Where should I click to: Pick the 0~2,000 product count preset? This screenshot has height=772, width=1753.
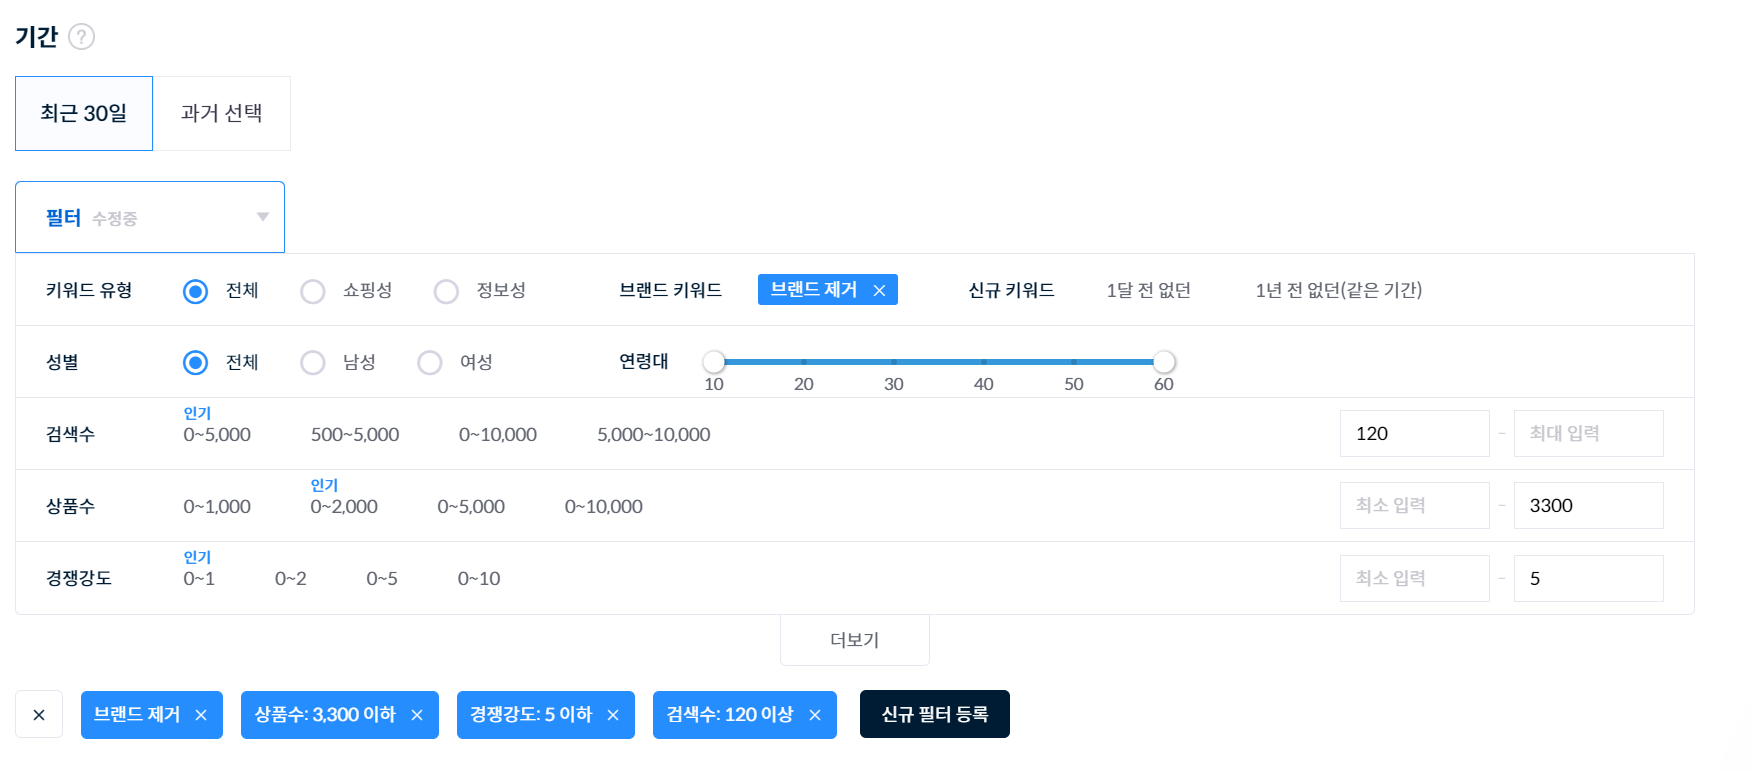pos(344,506)
